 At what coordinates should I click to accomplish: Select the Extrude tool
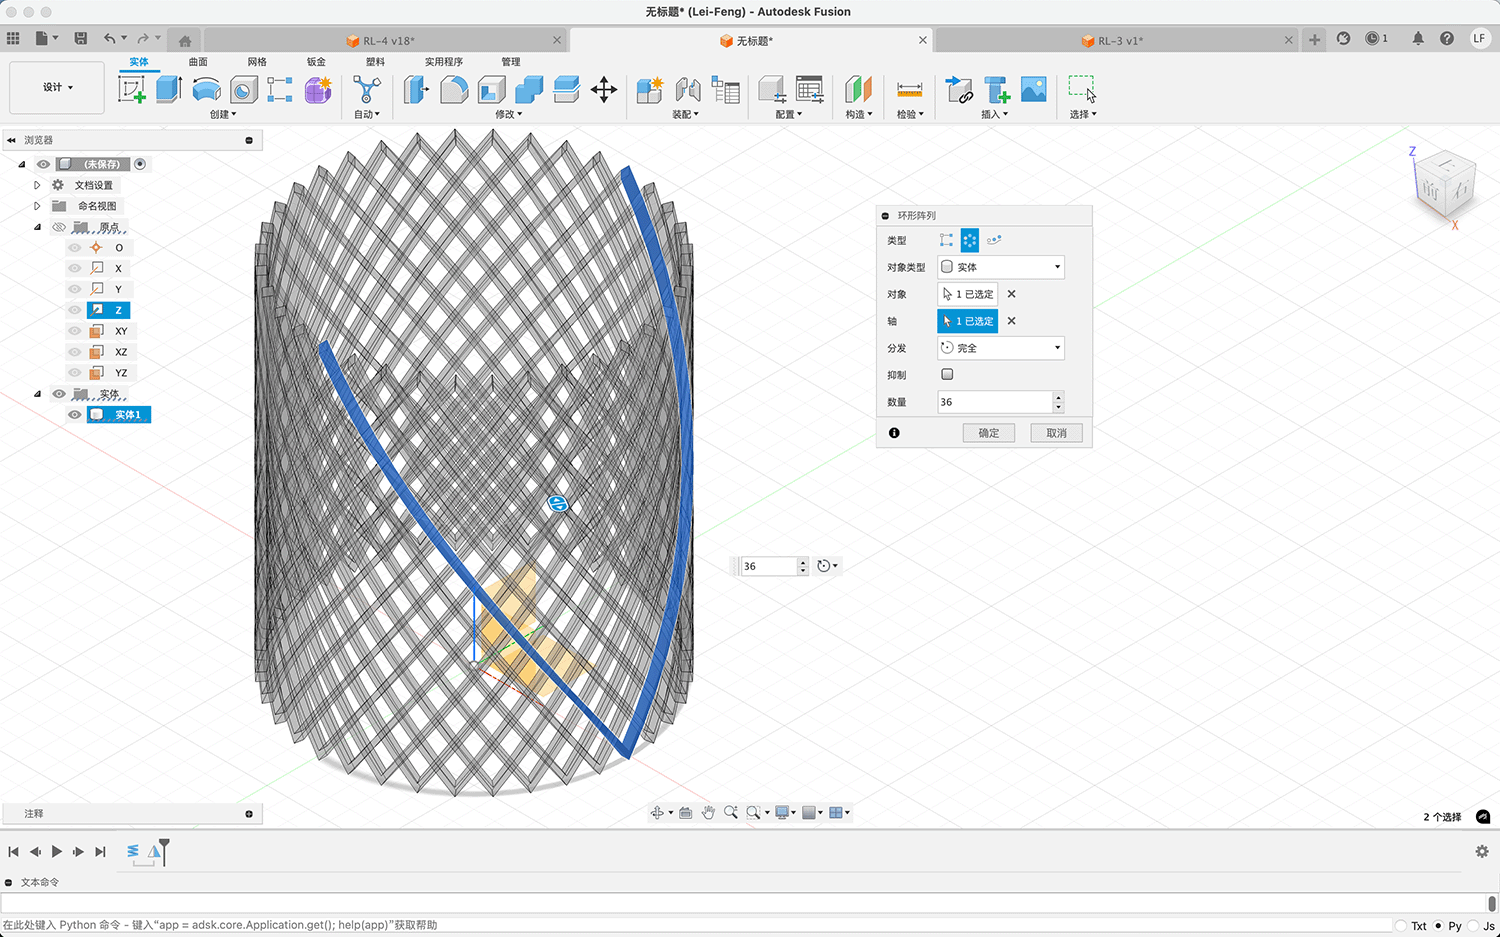[x=168, y=90]
